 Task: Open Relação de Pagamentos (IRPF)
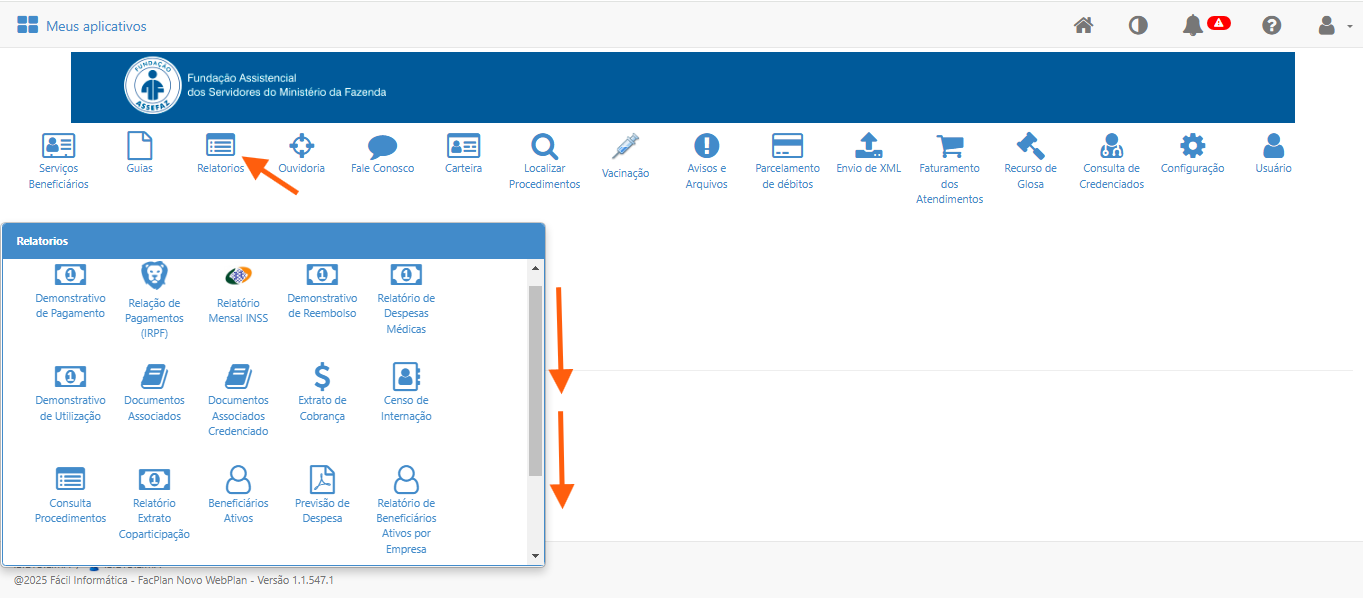tap(154, 300)
